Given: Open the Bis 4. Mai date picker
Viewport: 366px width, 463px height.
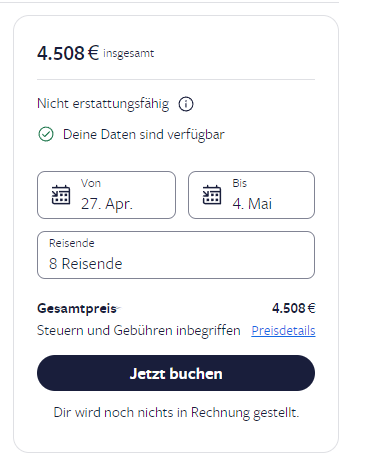Looking at the screenshot, I should coord(251,195).
